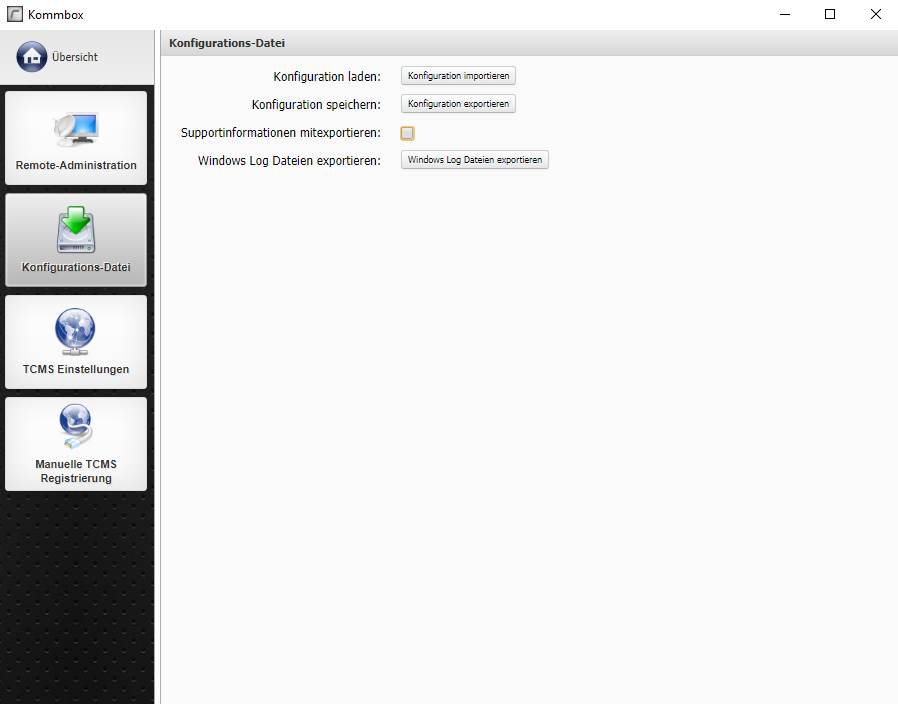This screenshot has width=898, height=704.
Task: Open the TCMS Einstellungen globe icon
Action: coord(76,331)
